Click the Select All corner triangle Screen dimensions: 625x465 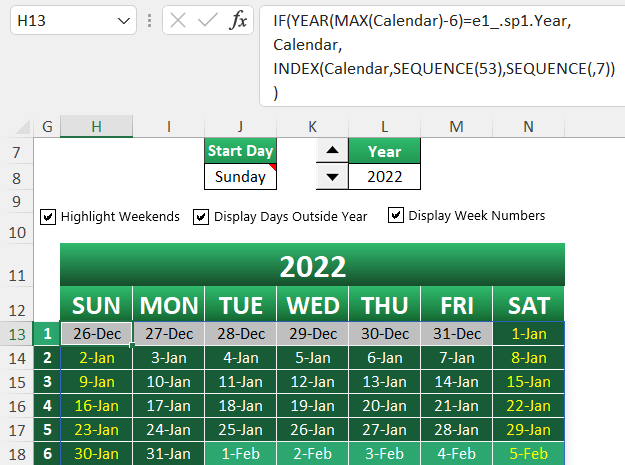click(x=23, y=127)
